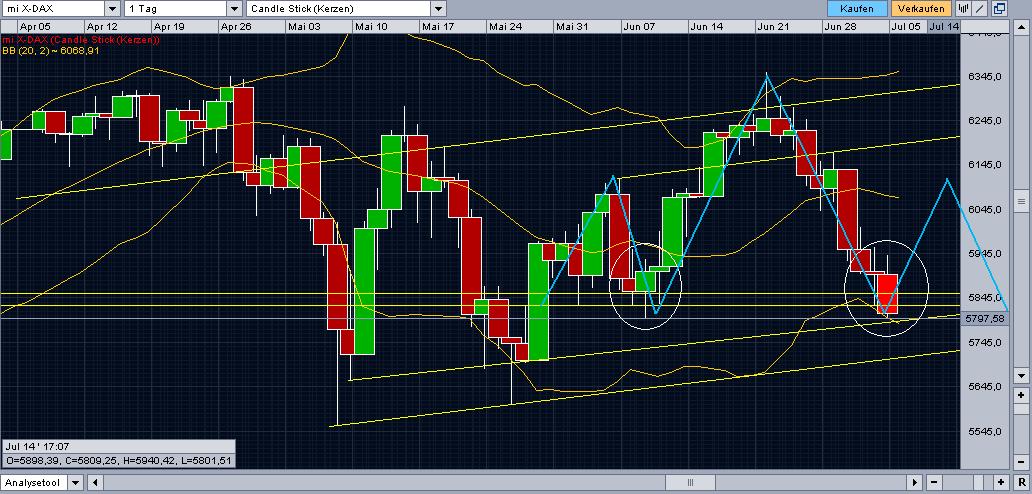The image size is (1032, 494).
Task: Click the 6245,0 price axis label
Action: pos(985,121)
